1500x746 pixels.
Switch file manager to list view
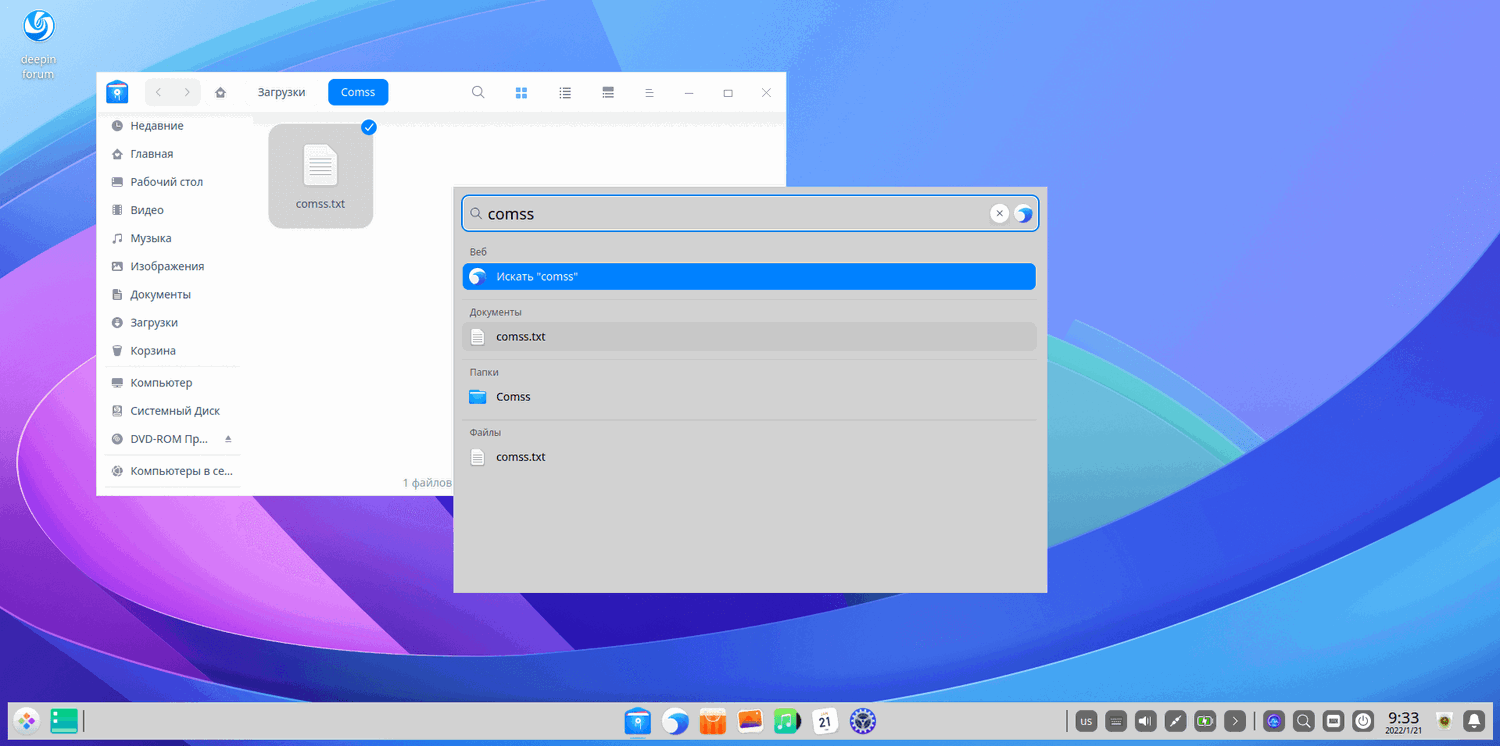tap(565, 92)
